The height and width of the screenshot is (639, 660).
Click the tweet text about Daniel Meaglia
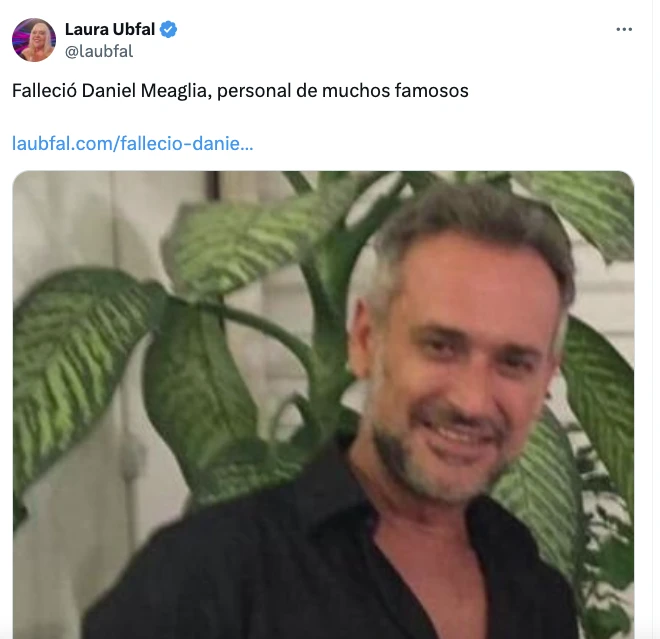point(240,91)
